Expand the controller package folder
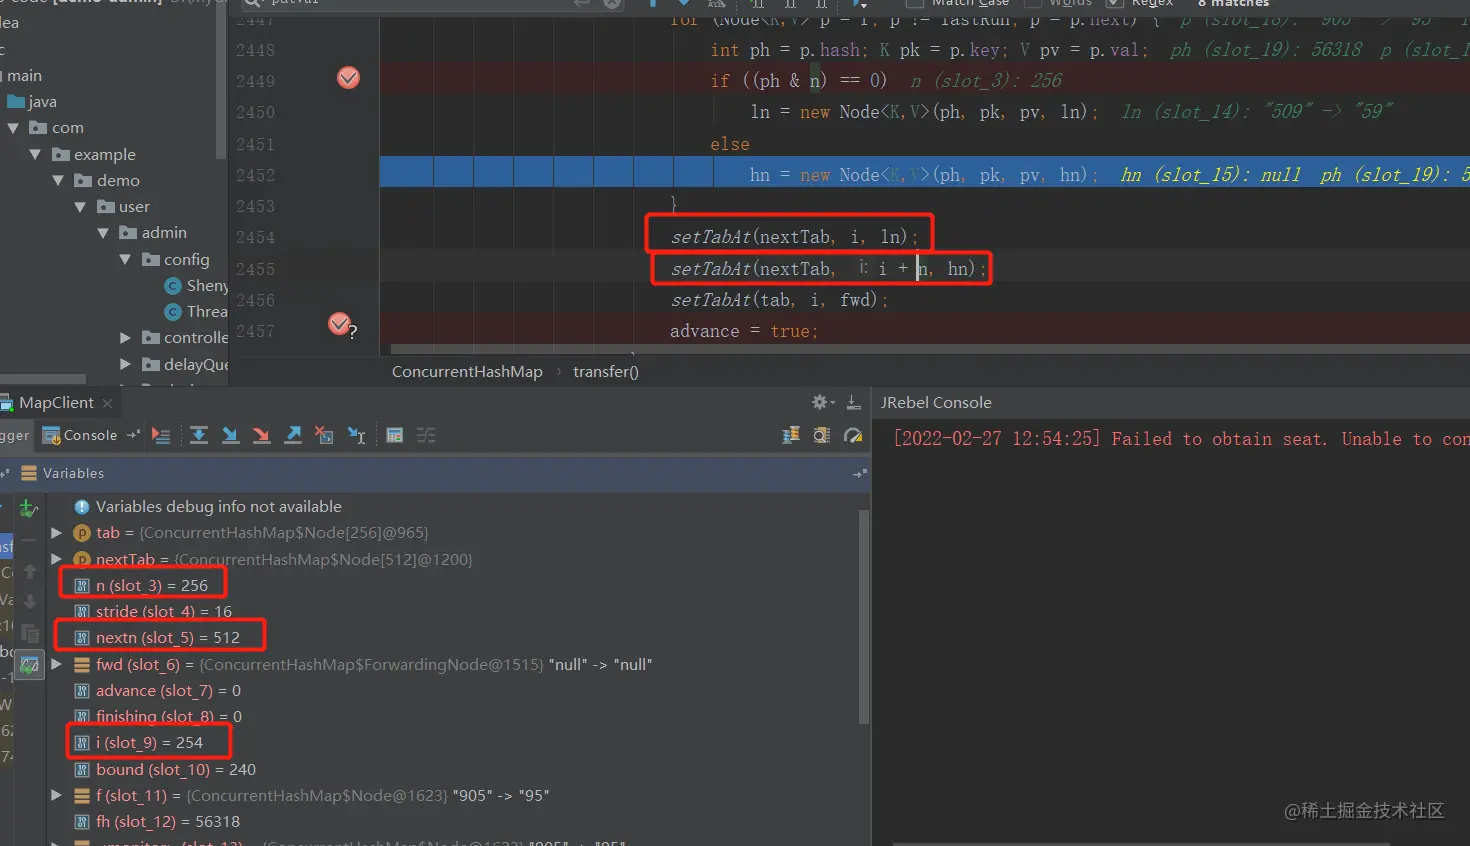1470x846 pixels. [125, 338]
